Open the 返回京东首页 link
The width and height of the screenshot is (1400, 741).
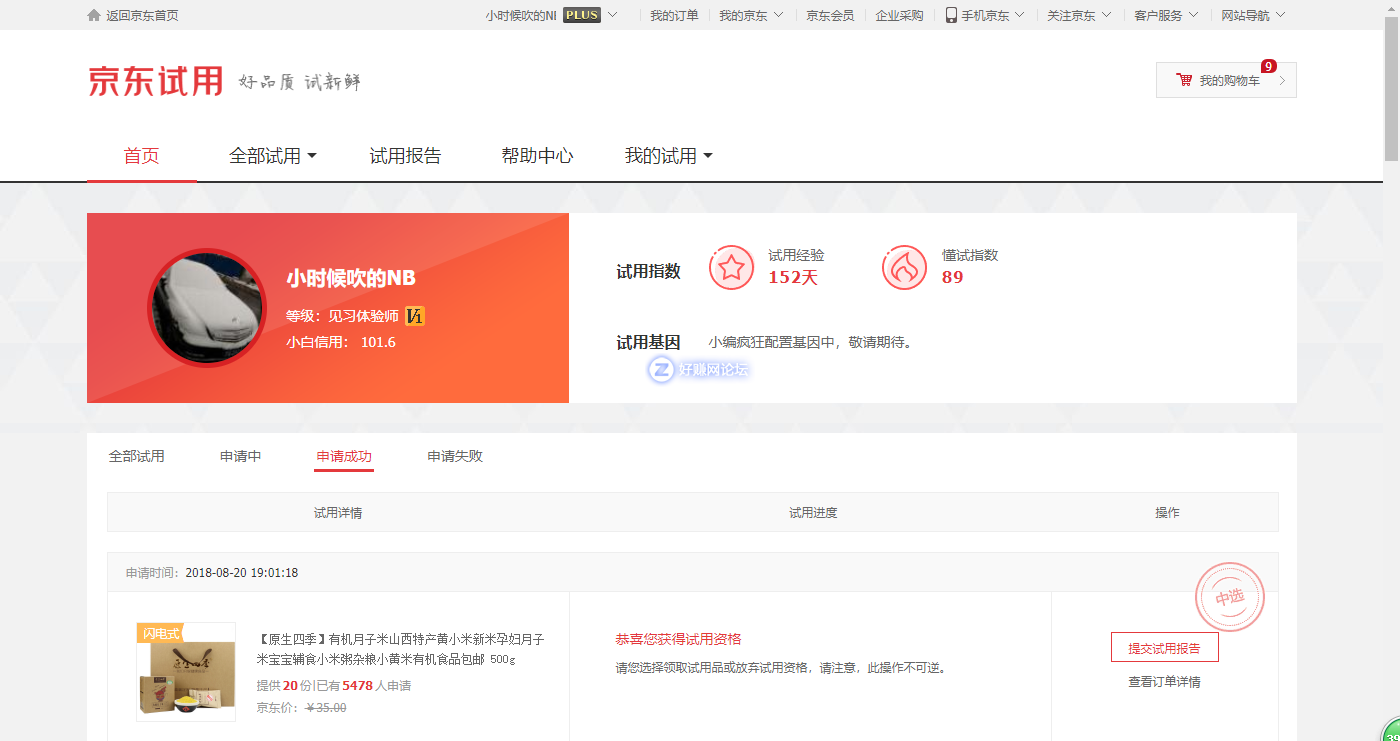(142, 15)
